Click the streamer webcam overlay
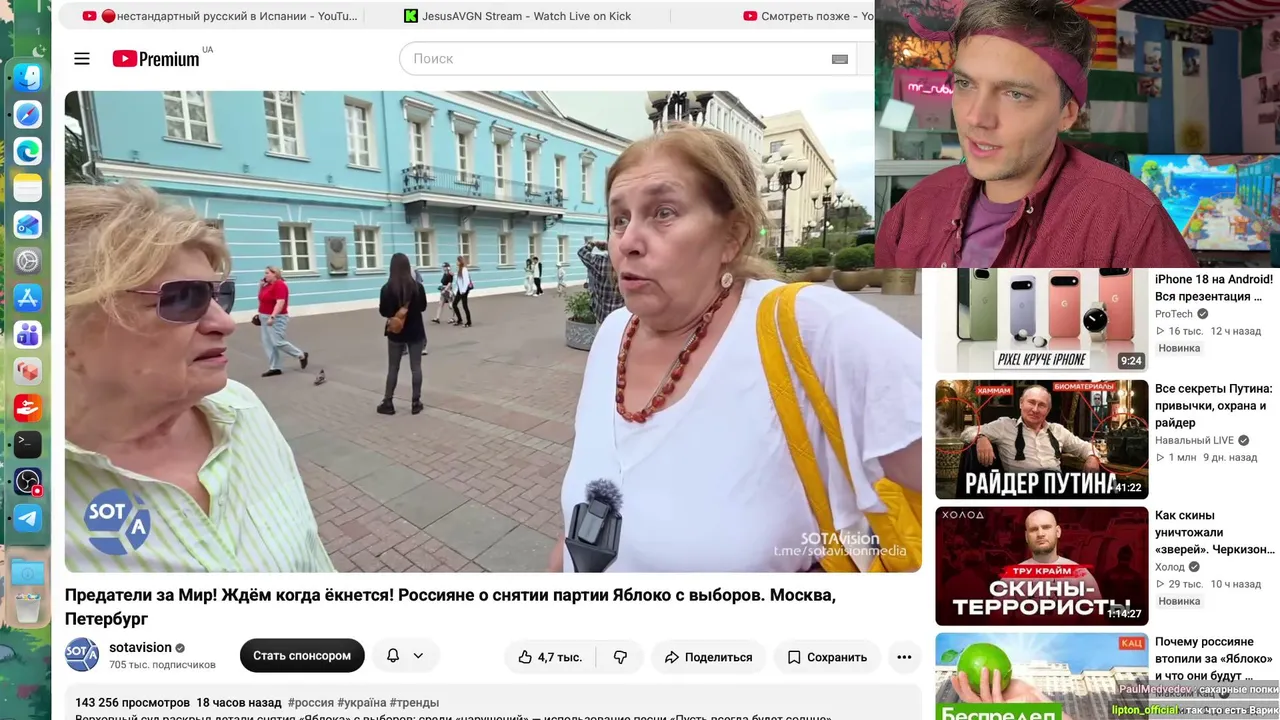The image size is (1280, 720). tap(1077, 134)
